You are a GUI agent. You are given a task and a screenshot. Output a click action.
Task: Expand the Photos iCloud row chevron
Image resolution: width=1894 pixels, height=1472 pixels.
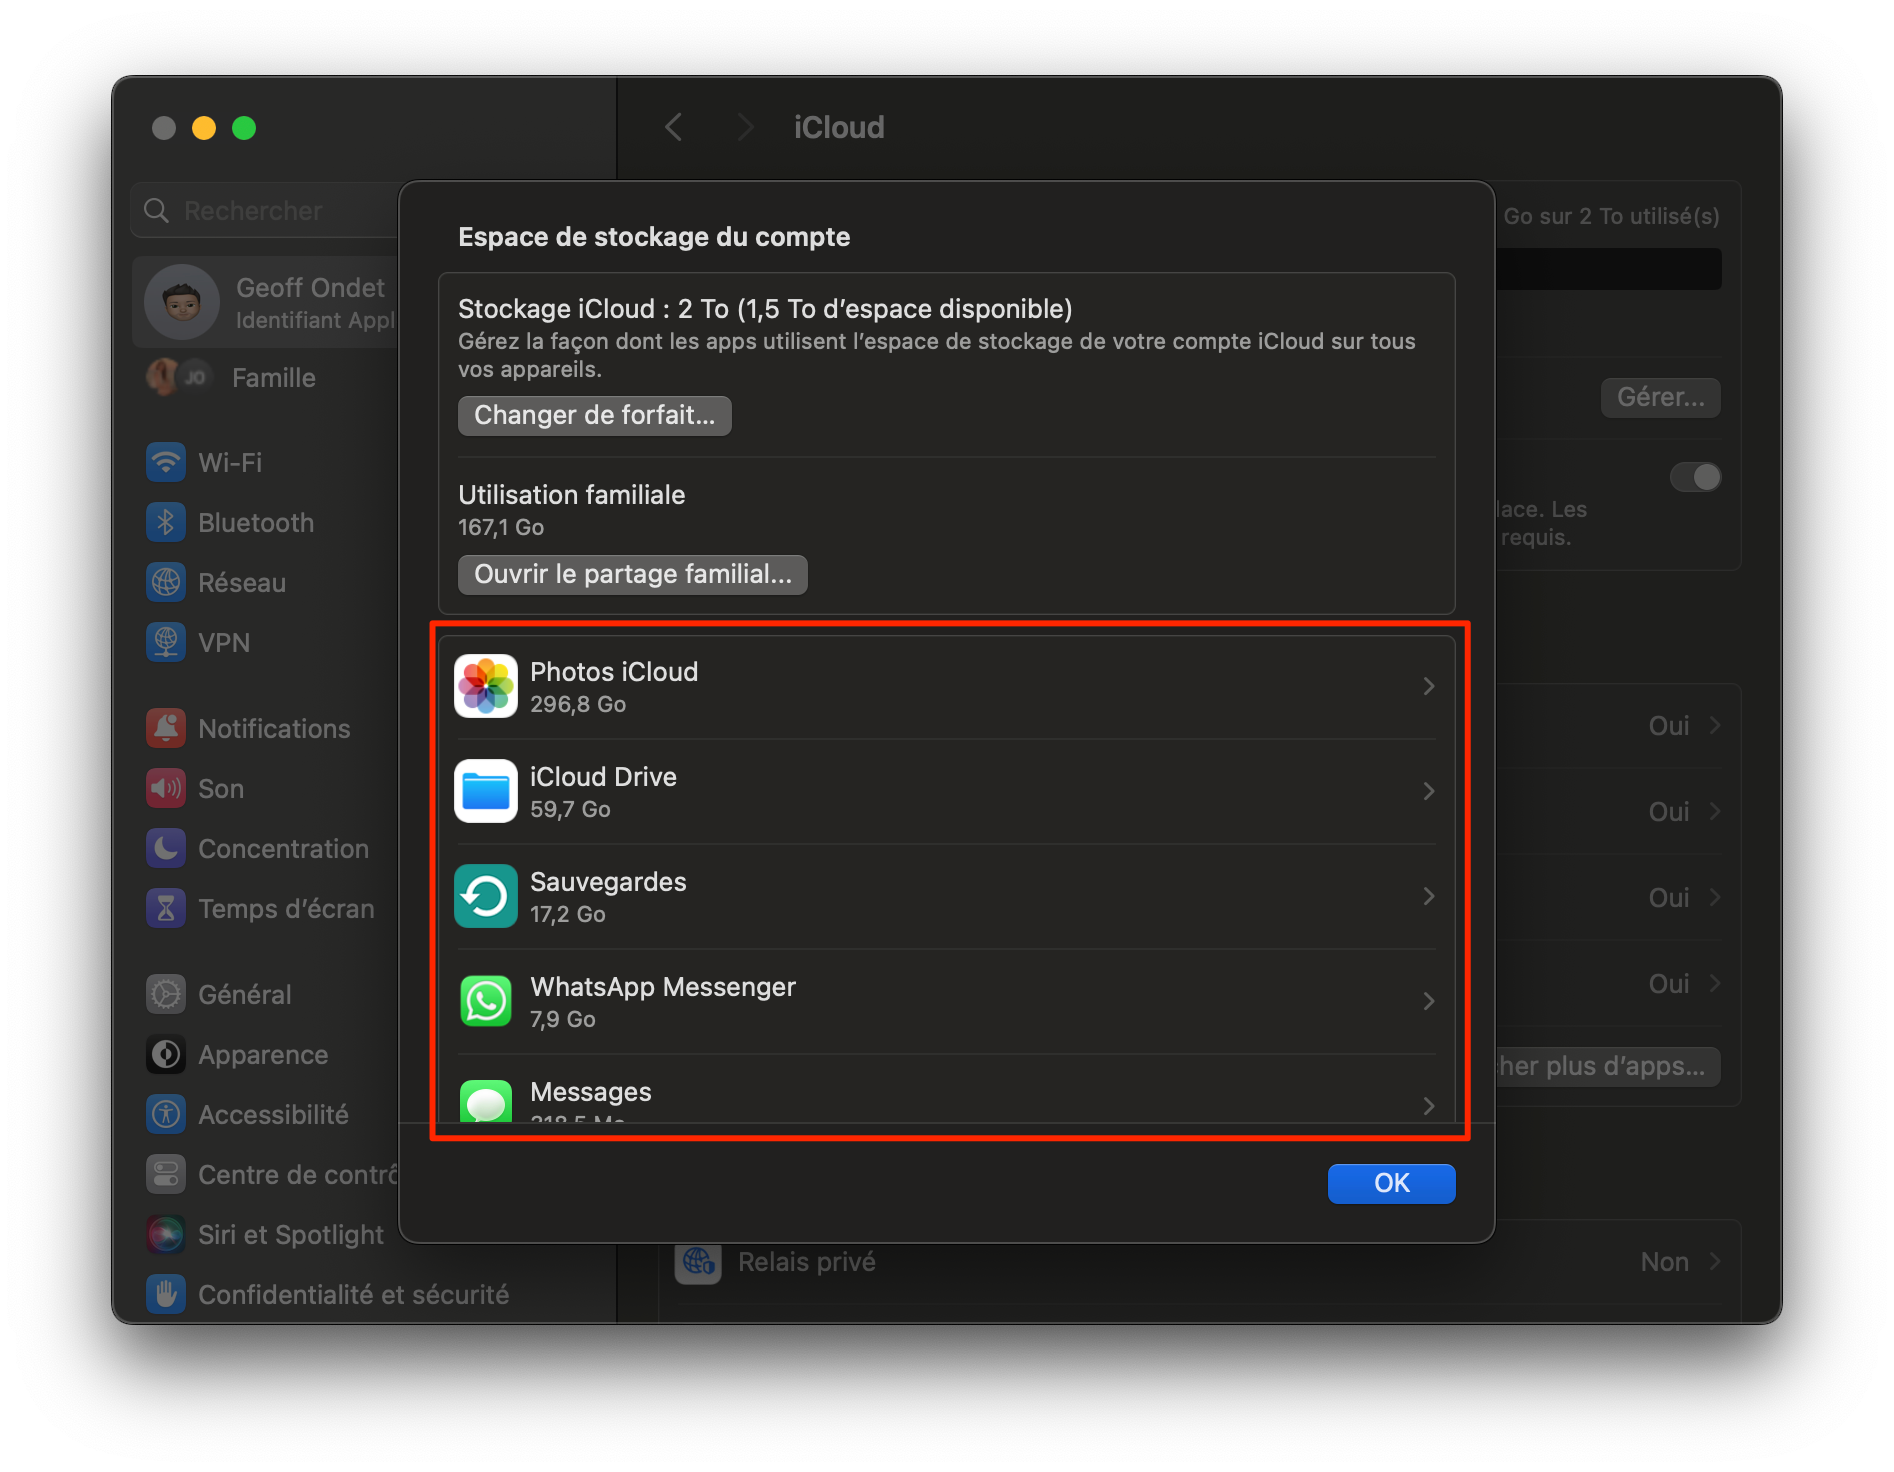point(1429,687)
